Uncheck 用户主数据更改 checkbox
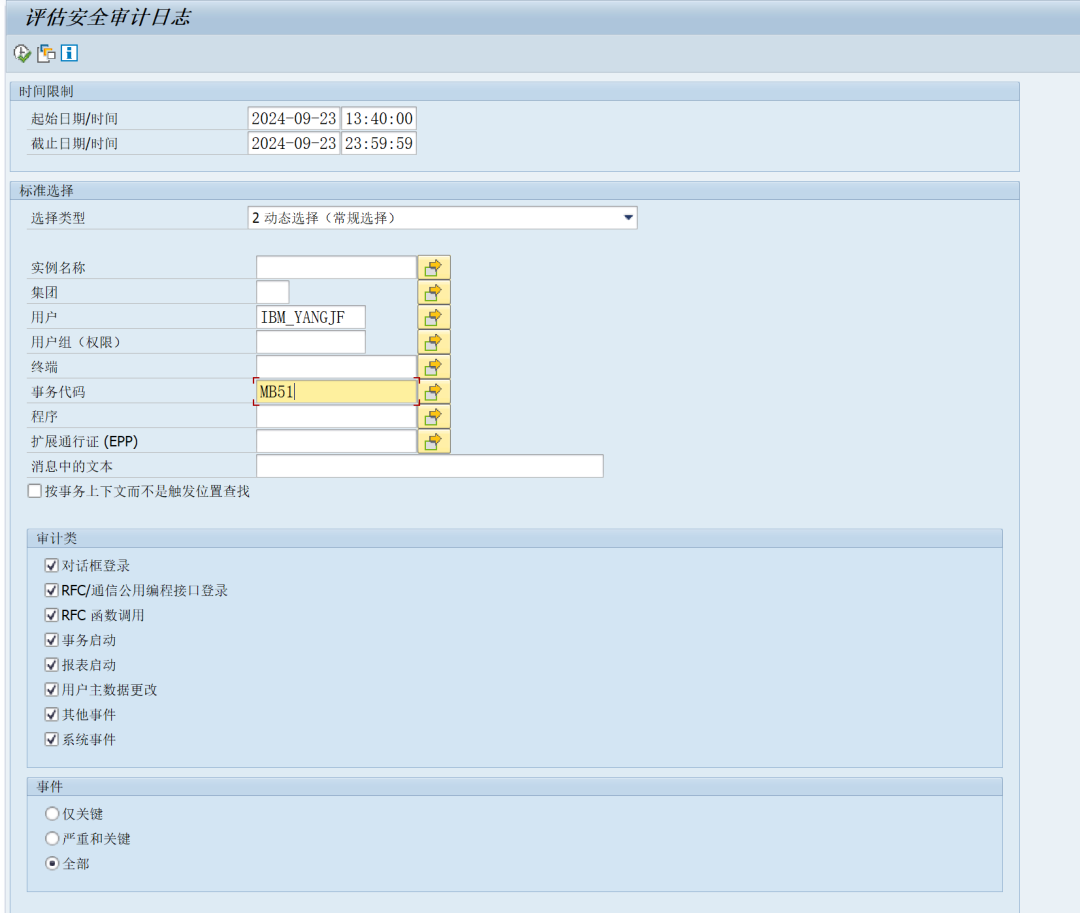Viewport: 1080px width, 913px height. click(x=51, y=689)
